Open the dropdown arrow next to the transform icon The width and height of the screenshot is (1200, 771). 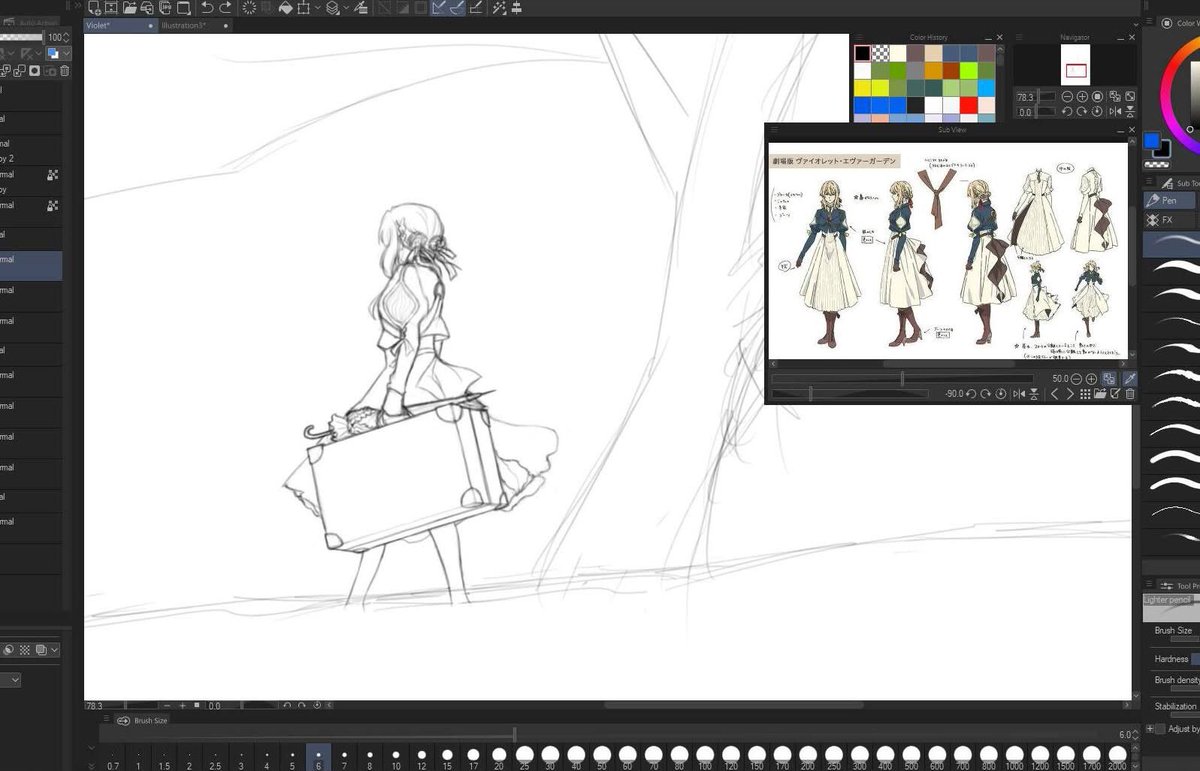[x=318, y=8]
